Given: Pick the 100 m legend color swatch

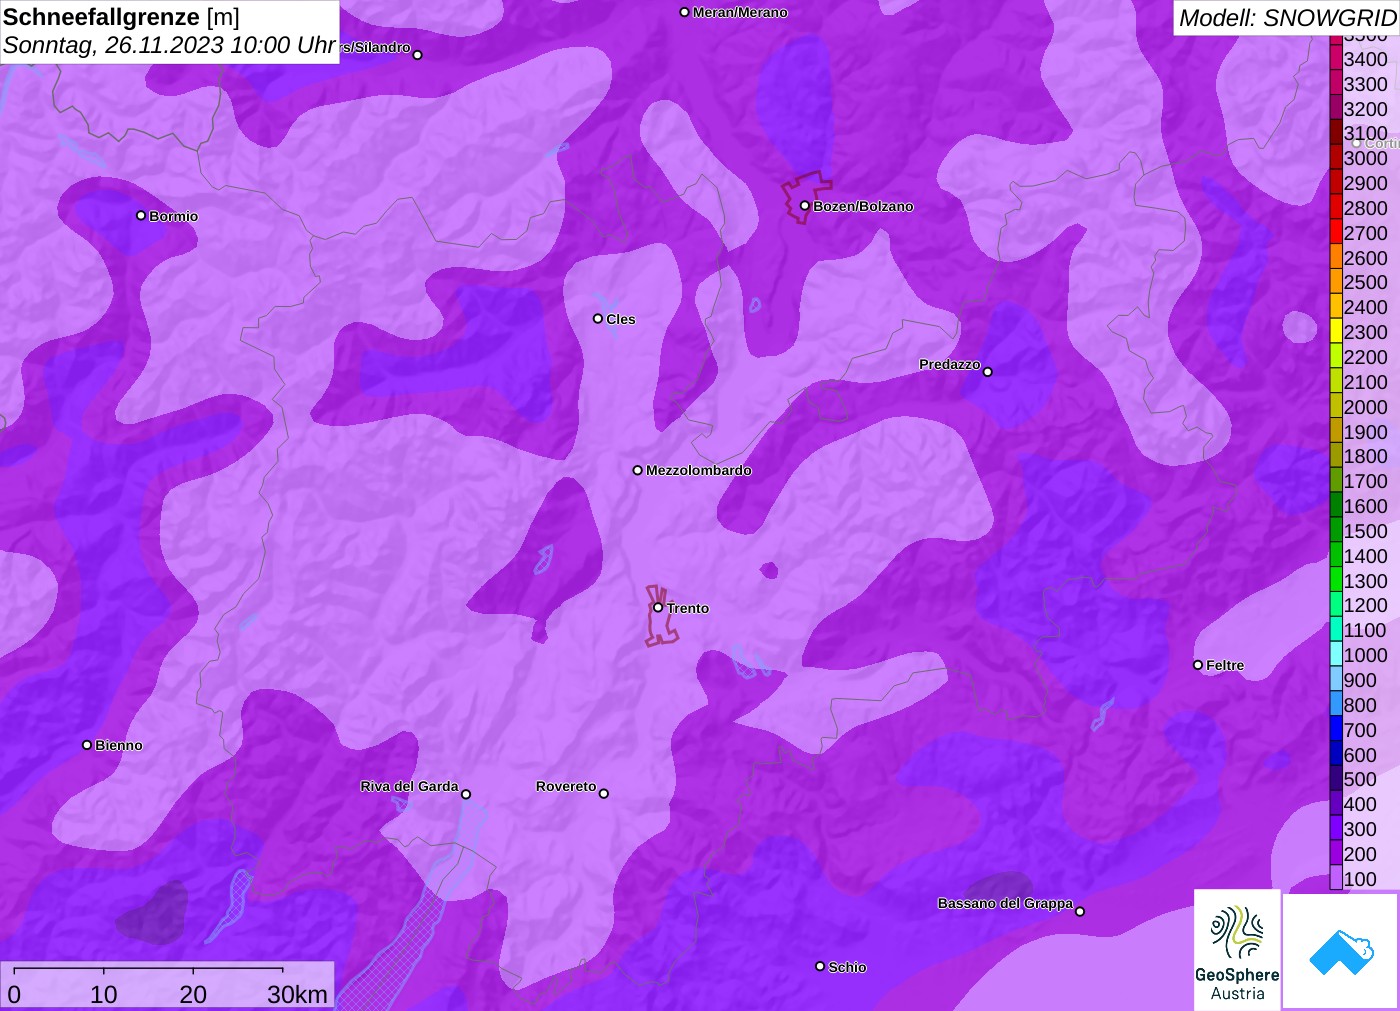Looking at the screenshot, I should [1336, 878].
